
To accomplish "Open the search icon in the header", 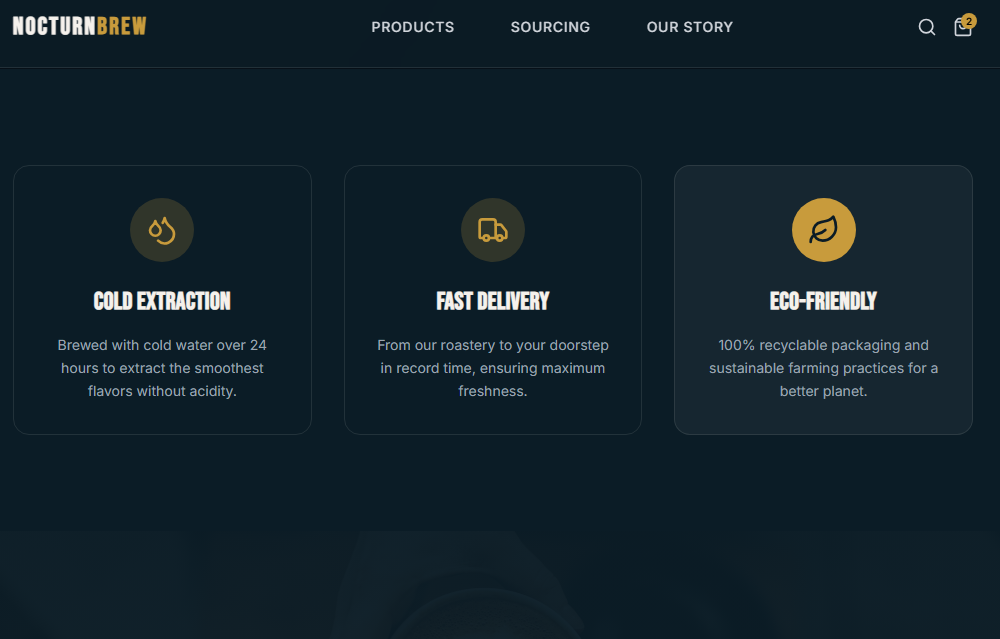I will pyautogui.click(x=927, y=27).
